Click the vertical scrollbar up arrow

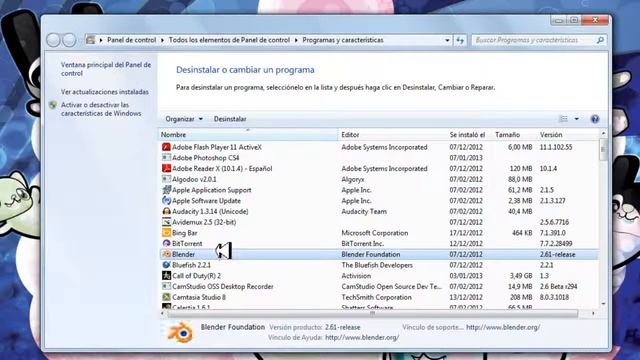[x=603, y=133]
